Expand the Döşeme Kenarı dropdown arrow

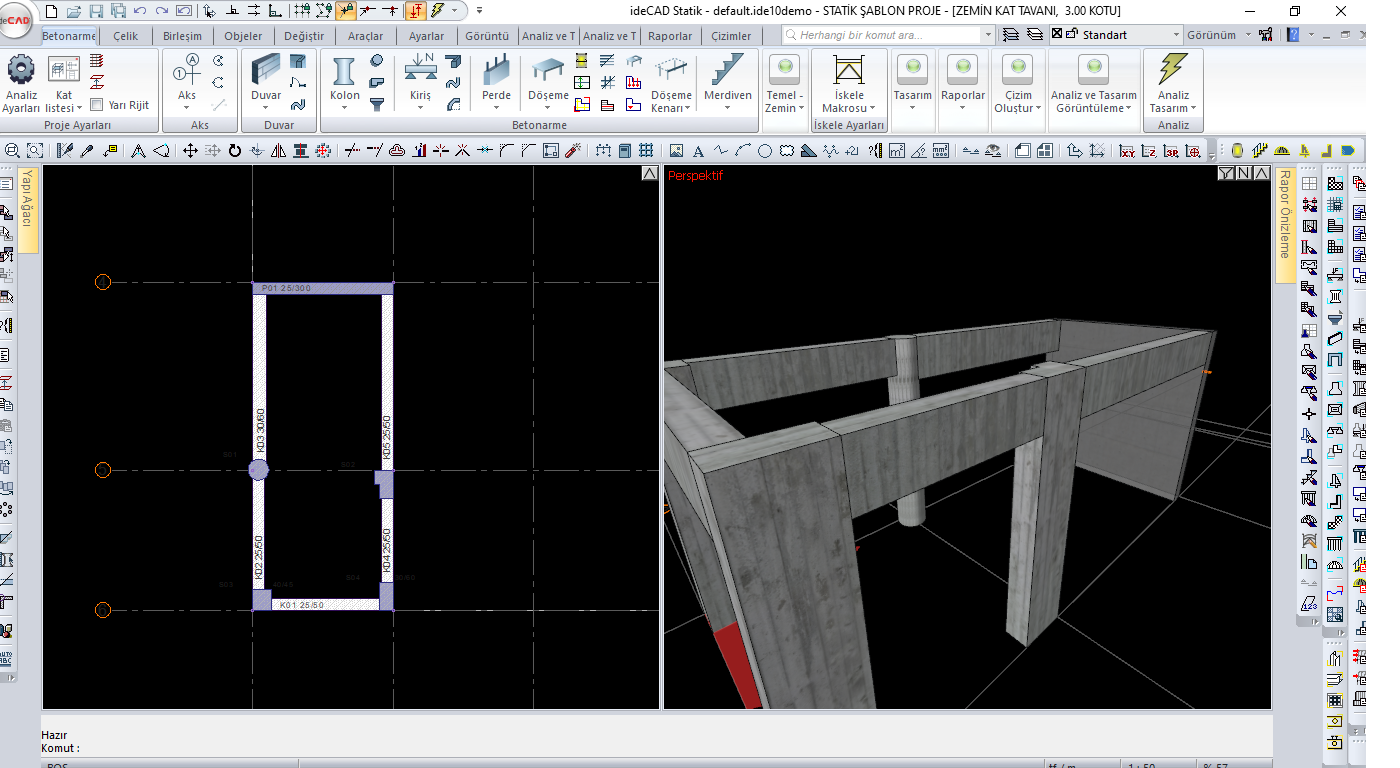tap(689, 108)
